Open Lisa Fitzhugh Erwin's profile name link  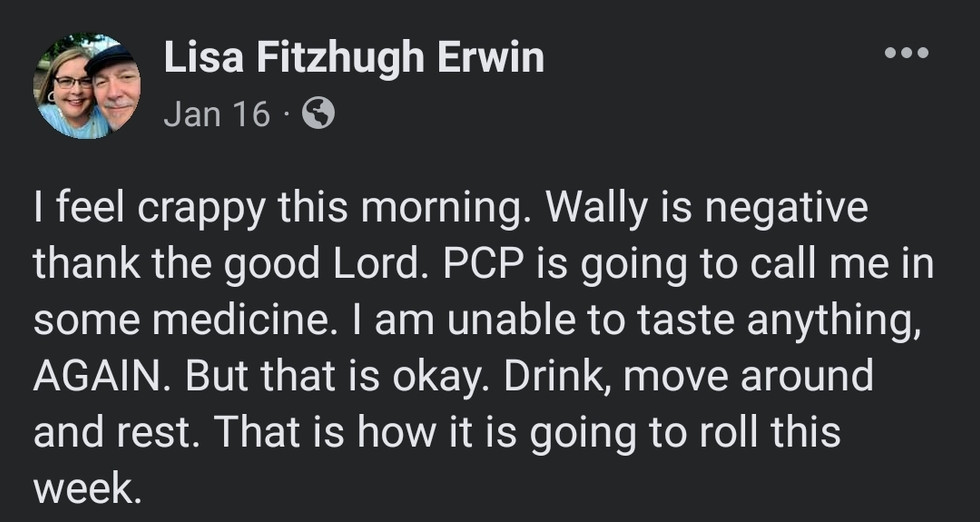pyautogui.click(x=353, y=58)
